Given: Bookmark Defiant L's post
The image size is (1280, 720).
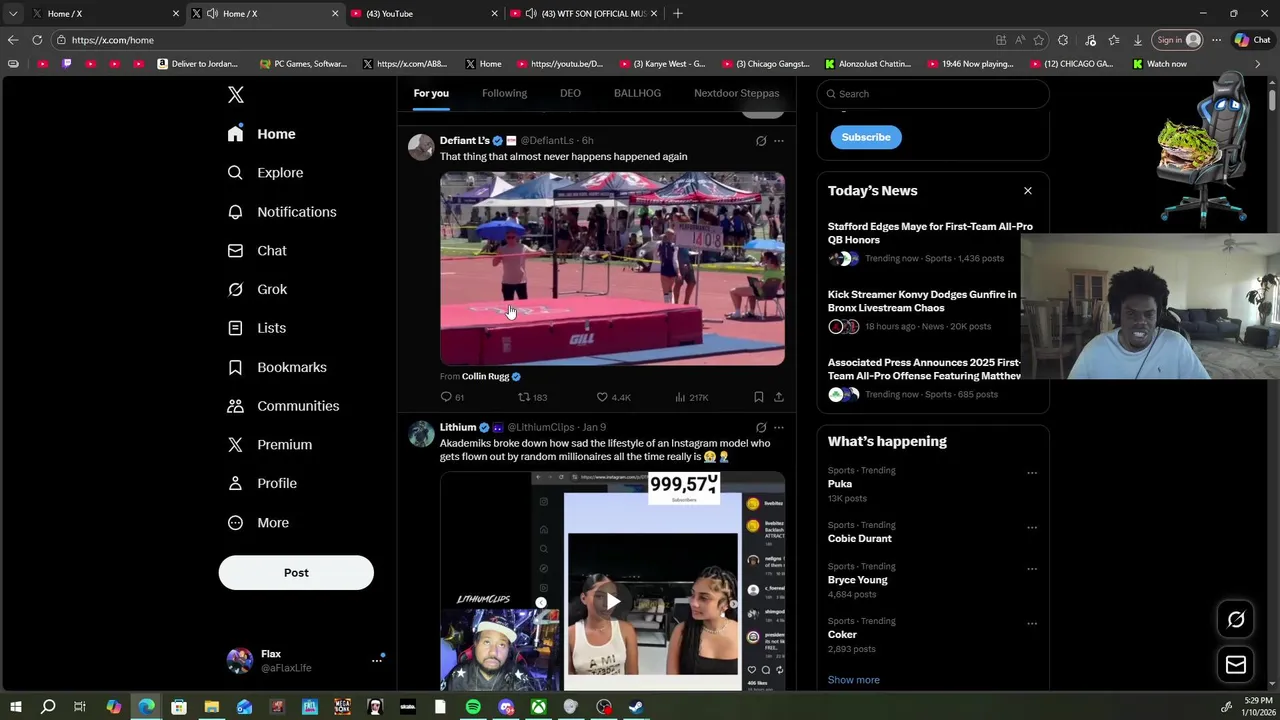Looking at the screenshot, I should [x=759, y=398].
